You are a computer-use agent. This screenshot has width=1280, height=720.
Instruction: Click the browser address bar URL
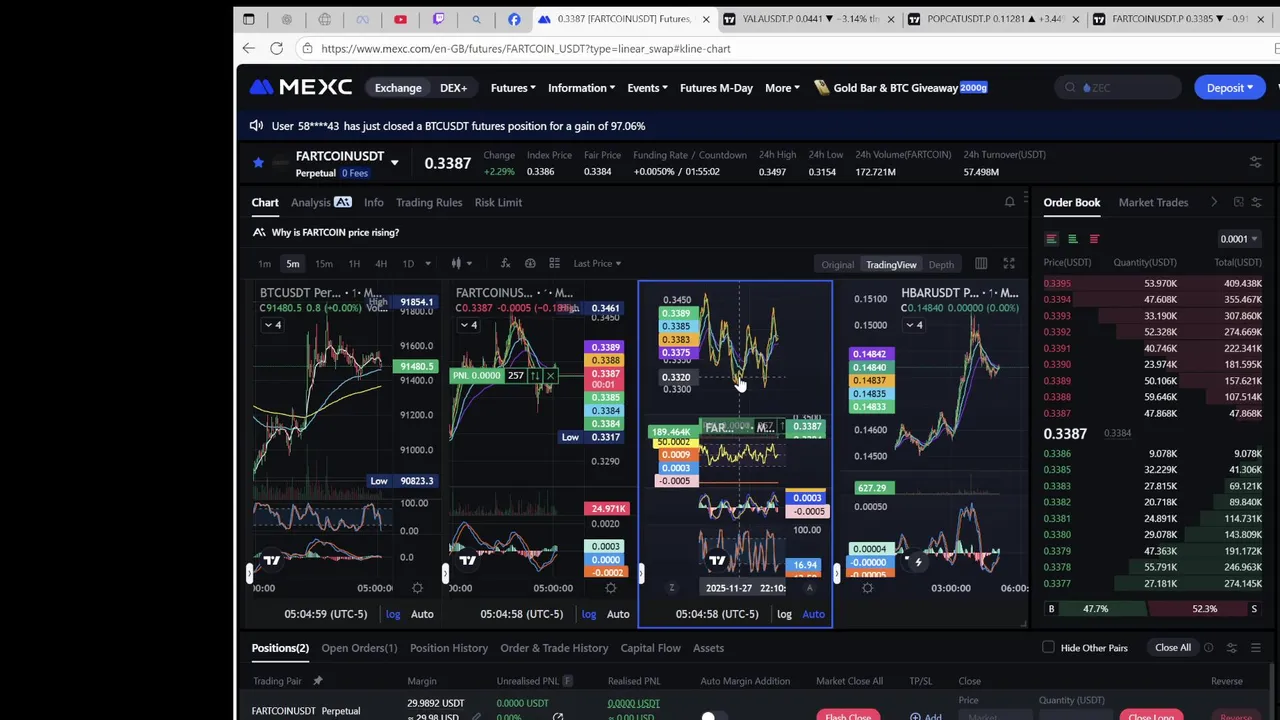click(526, 48)
